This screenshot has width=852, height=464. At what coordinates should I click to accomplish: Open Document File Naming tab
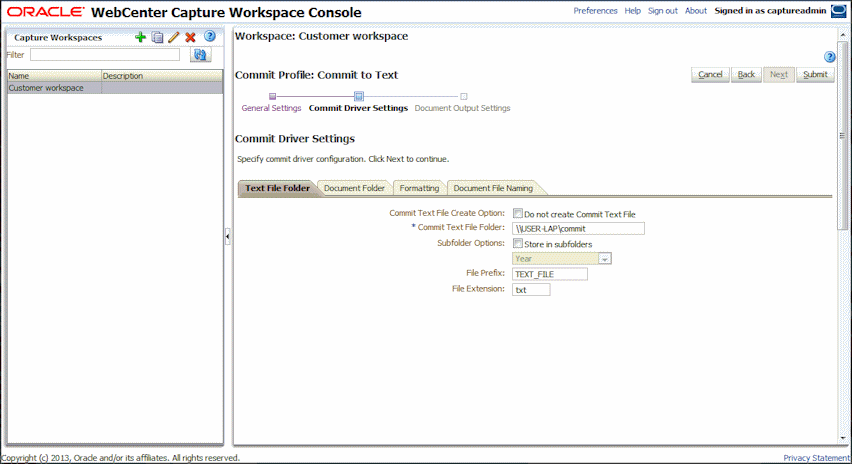(493, 188)
